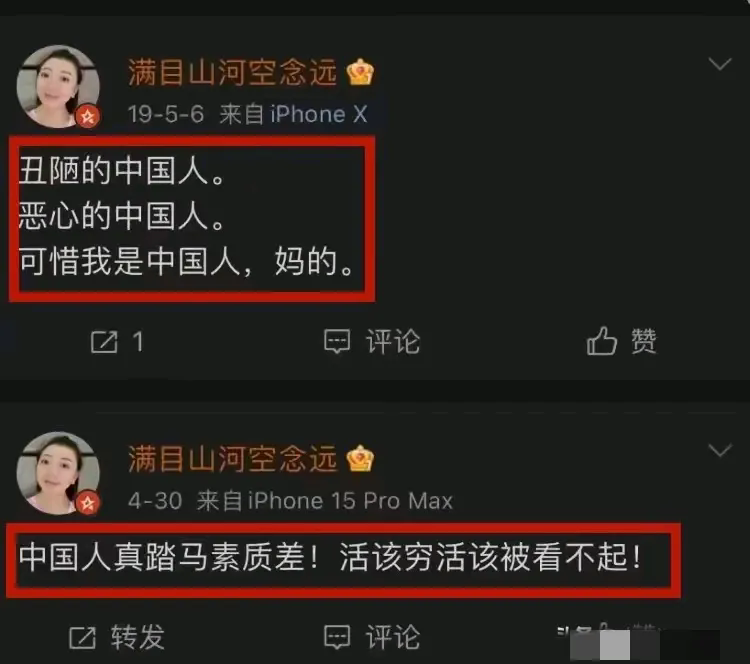750x664 pixels.
Task: Click the verification badge on first avatar
Action: (88, 116)
